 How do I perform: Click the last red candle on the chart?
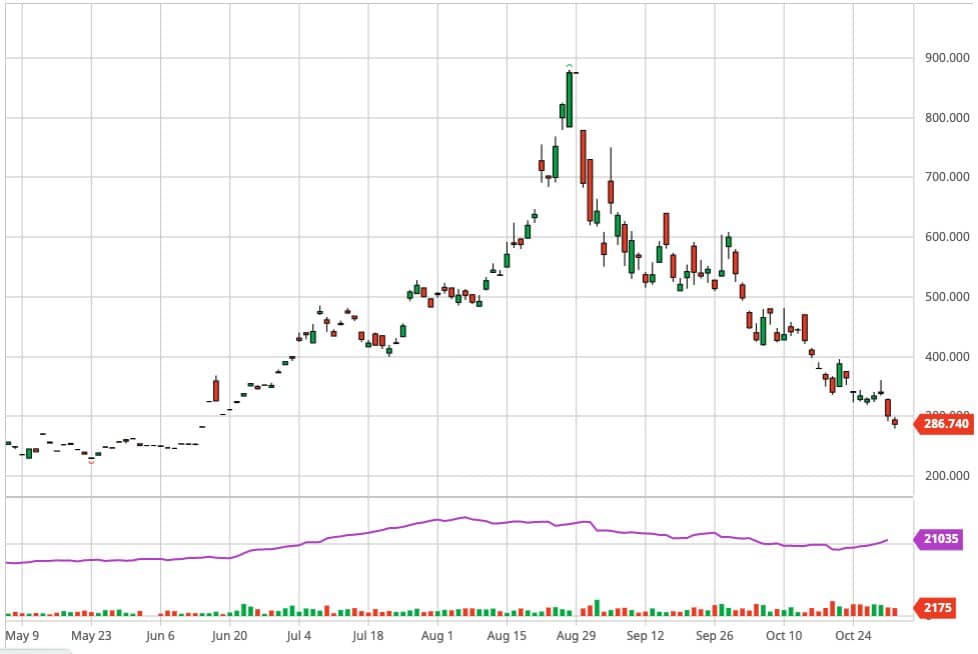pos(895,422)
